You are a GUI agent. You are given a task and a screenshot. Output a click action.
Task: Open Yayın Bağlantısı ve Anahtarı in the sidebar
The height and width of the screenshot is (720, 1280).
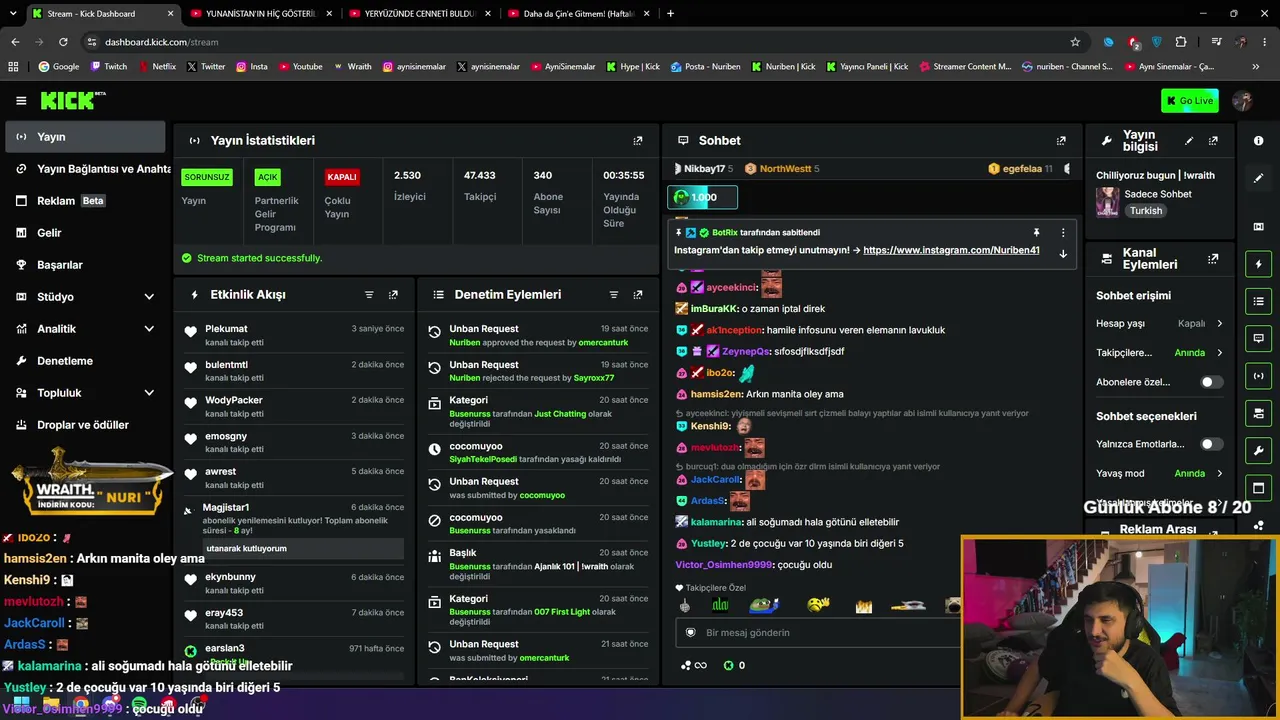pos(86,169)
